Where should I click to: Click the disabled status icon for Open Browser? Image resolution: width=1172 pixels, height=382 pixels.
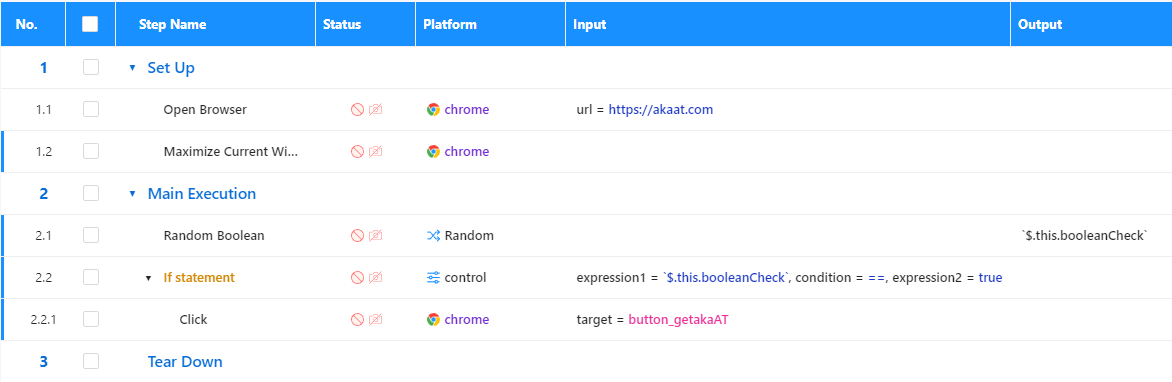(x=357, y=110)
